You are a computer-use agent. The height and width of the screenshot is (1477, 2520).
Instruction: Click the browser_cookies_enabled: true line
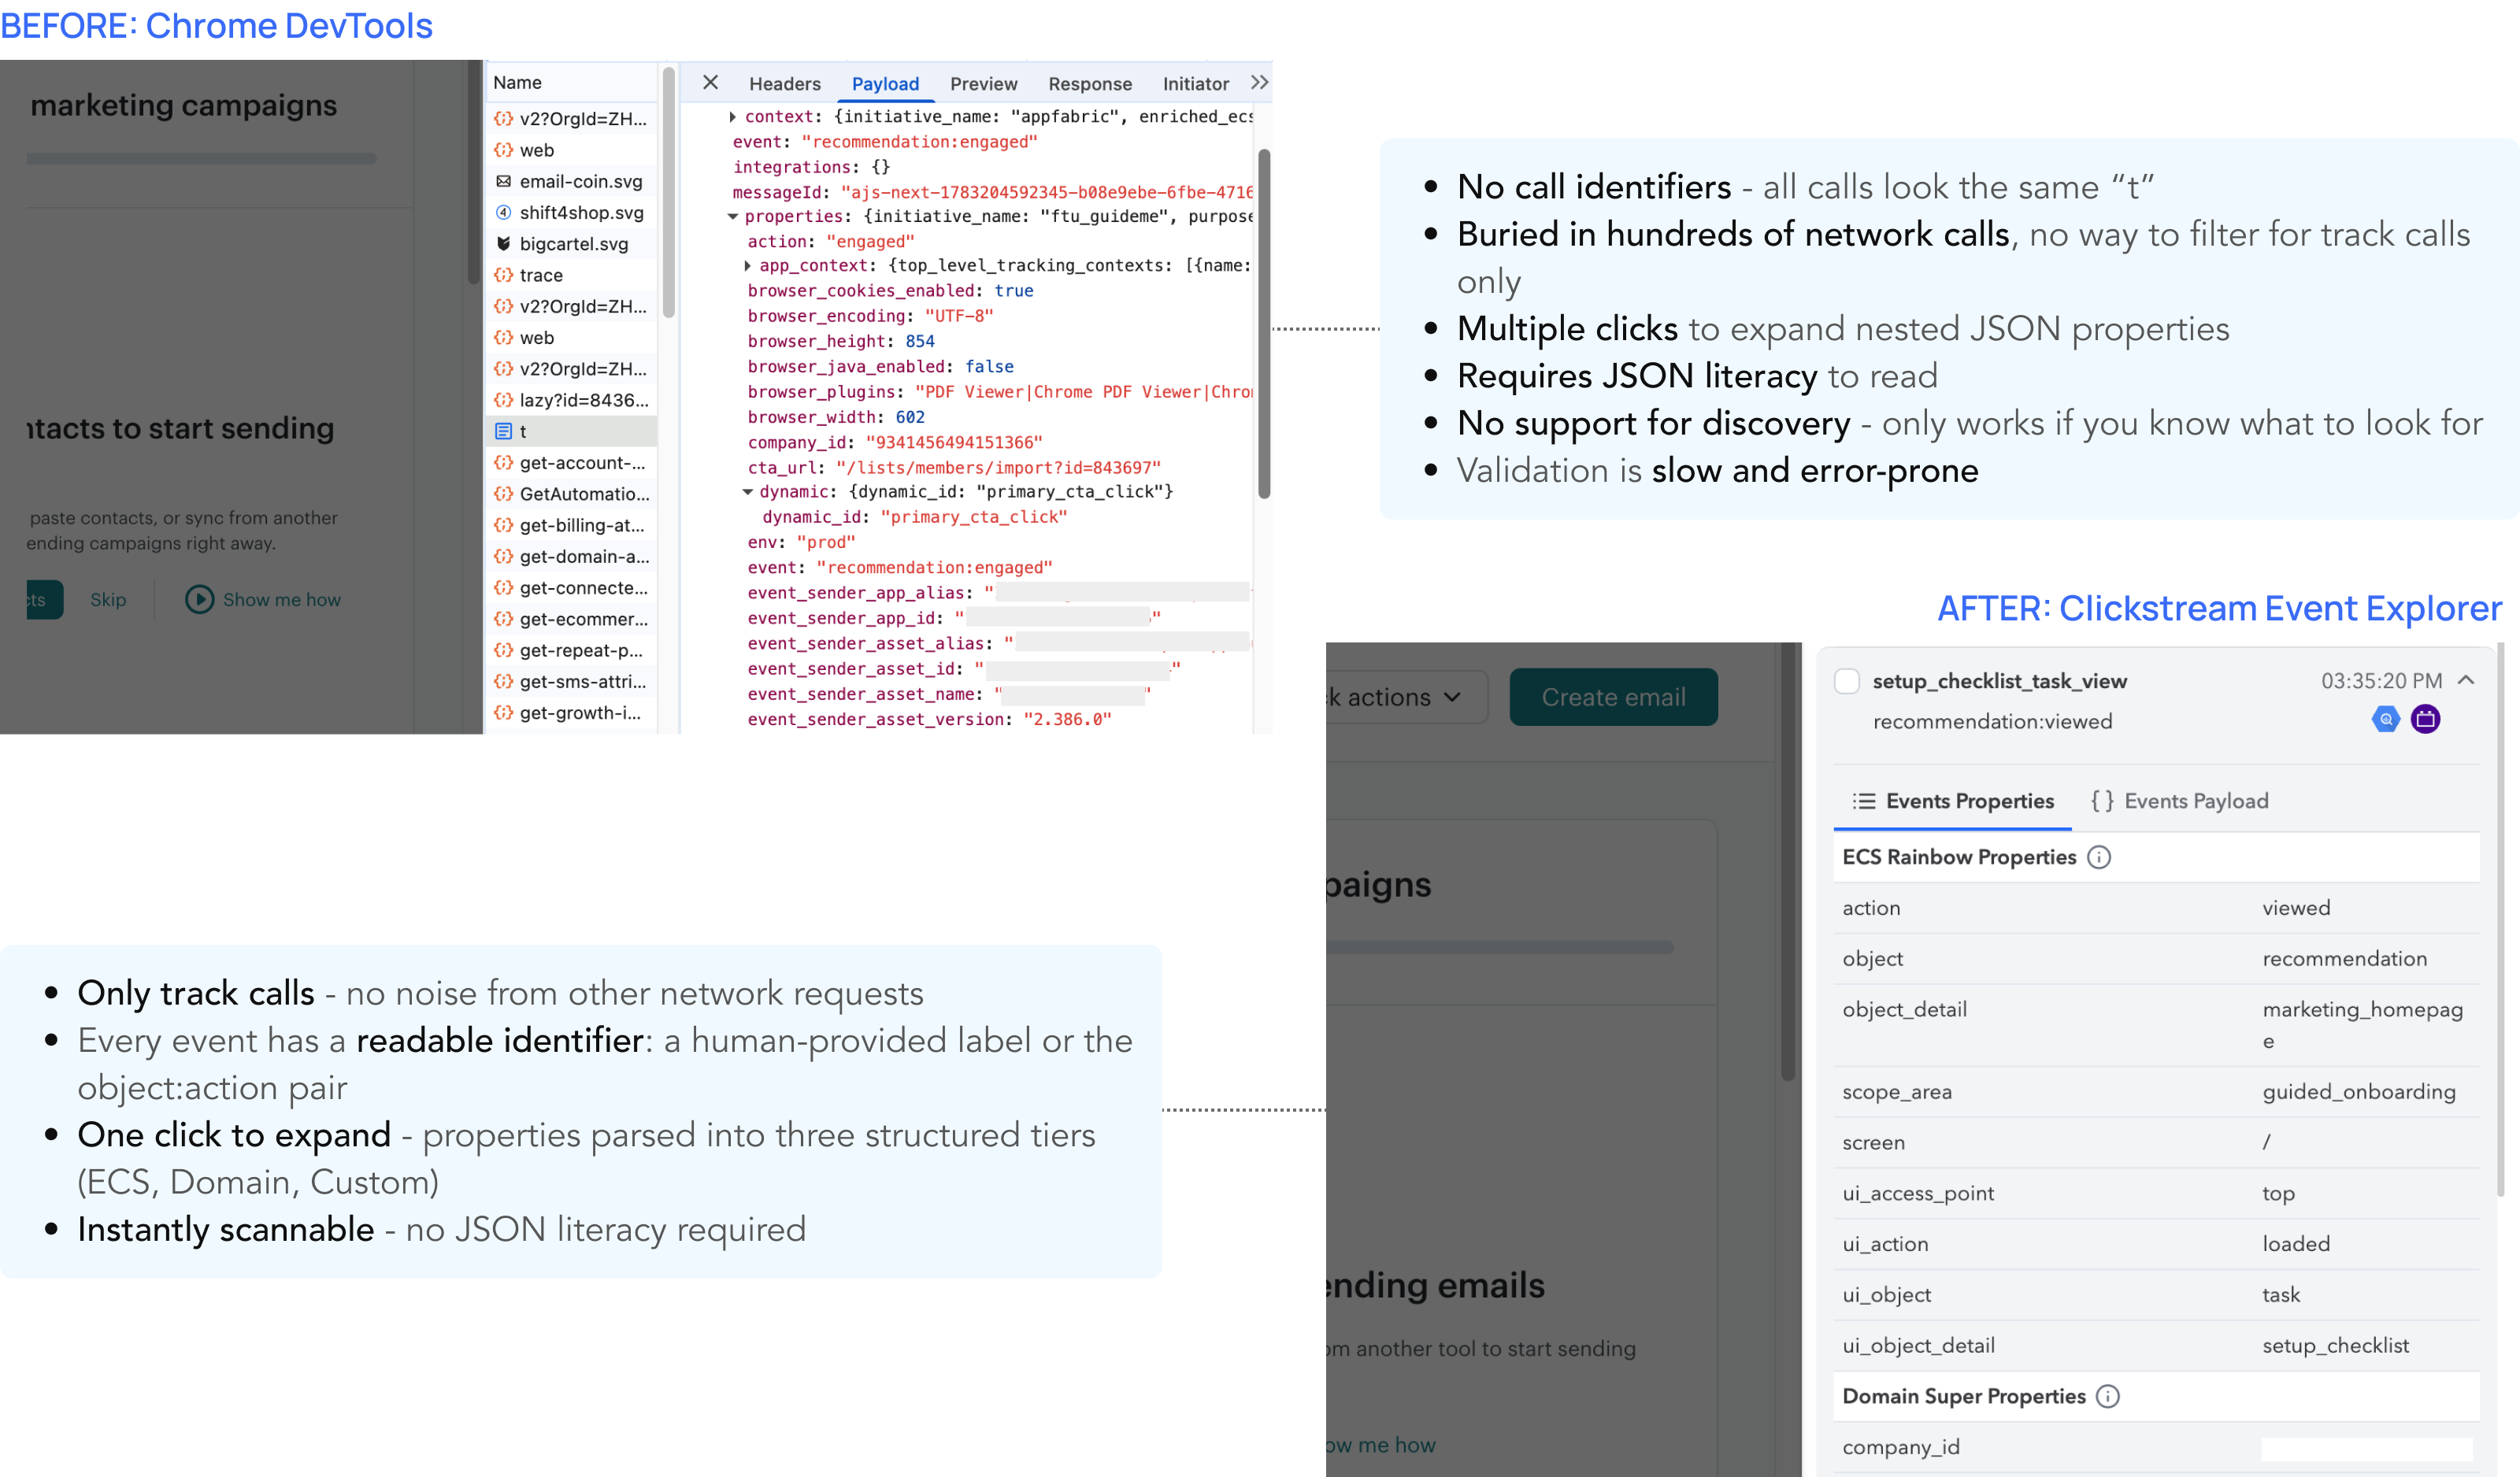click(x=890, y=291)
